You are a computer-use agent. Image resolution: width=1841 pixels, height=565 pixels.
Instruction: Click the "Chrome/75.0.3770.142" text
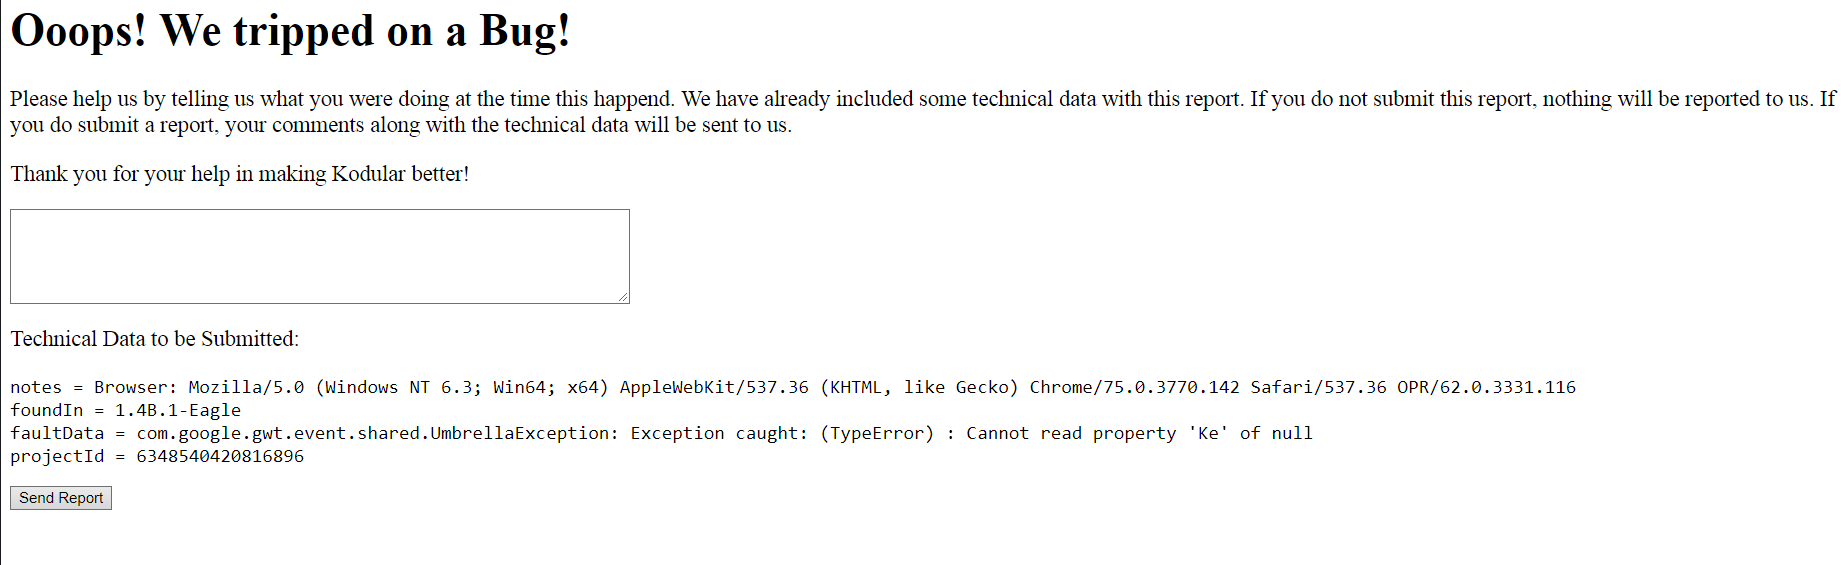pos(1134,387)
